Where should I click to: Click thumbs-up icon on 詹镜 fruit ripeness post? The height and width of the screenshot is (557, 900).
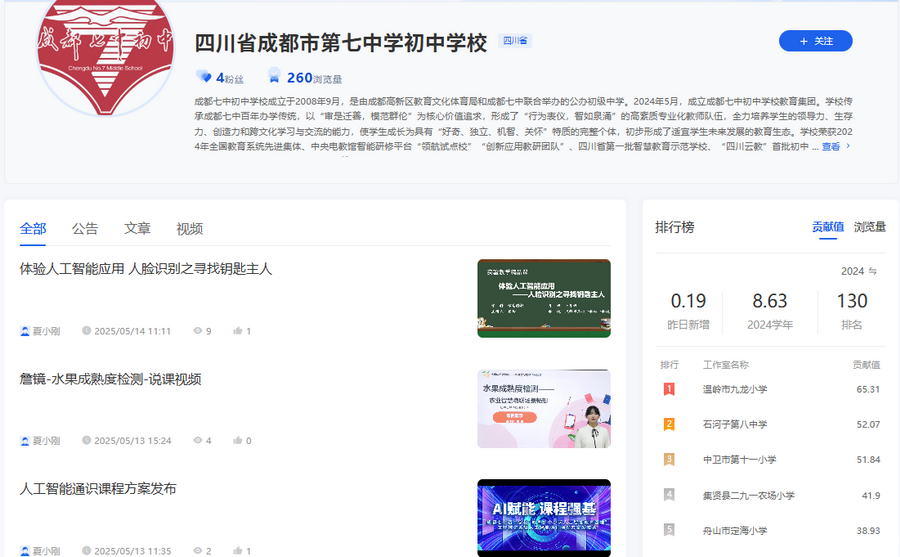(237, 441)
